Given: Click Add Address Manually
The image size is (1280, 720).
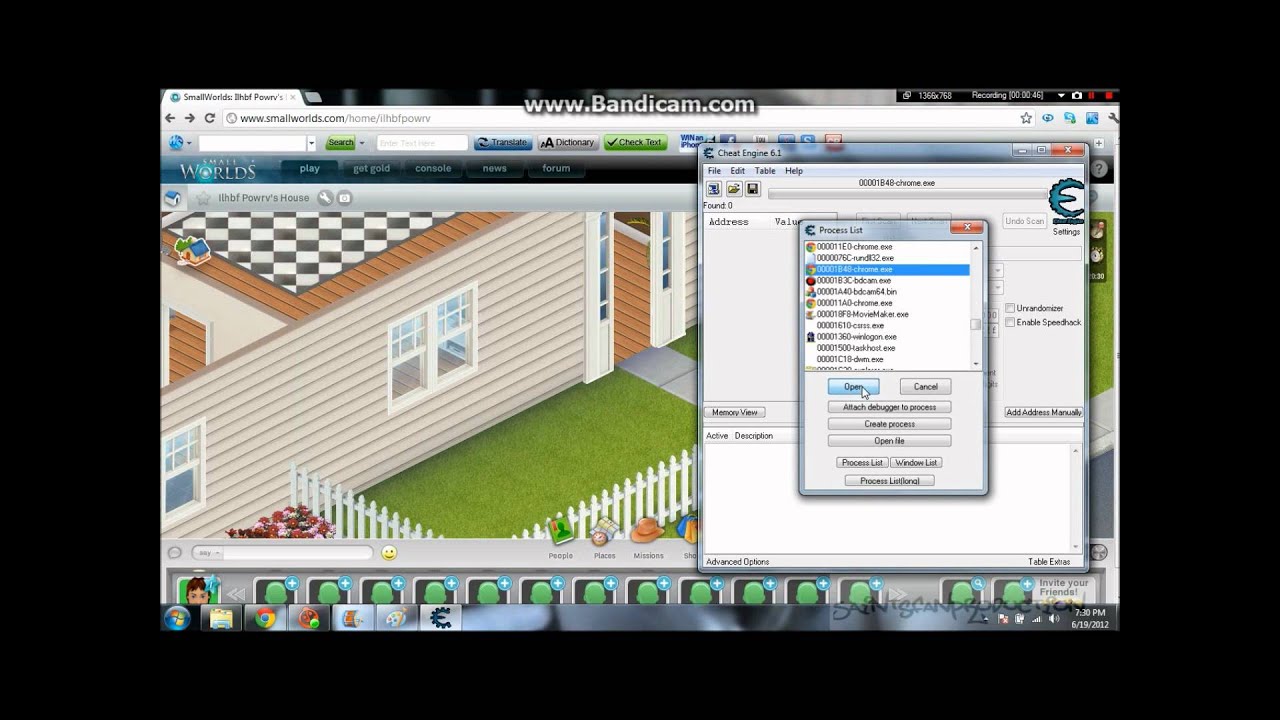Looking at the screenshot, I should point(1044,412).
